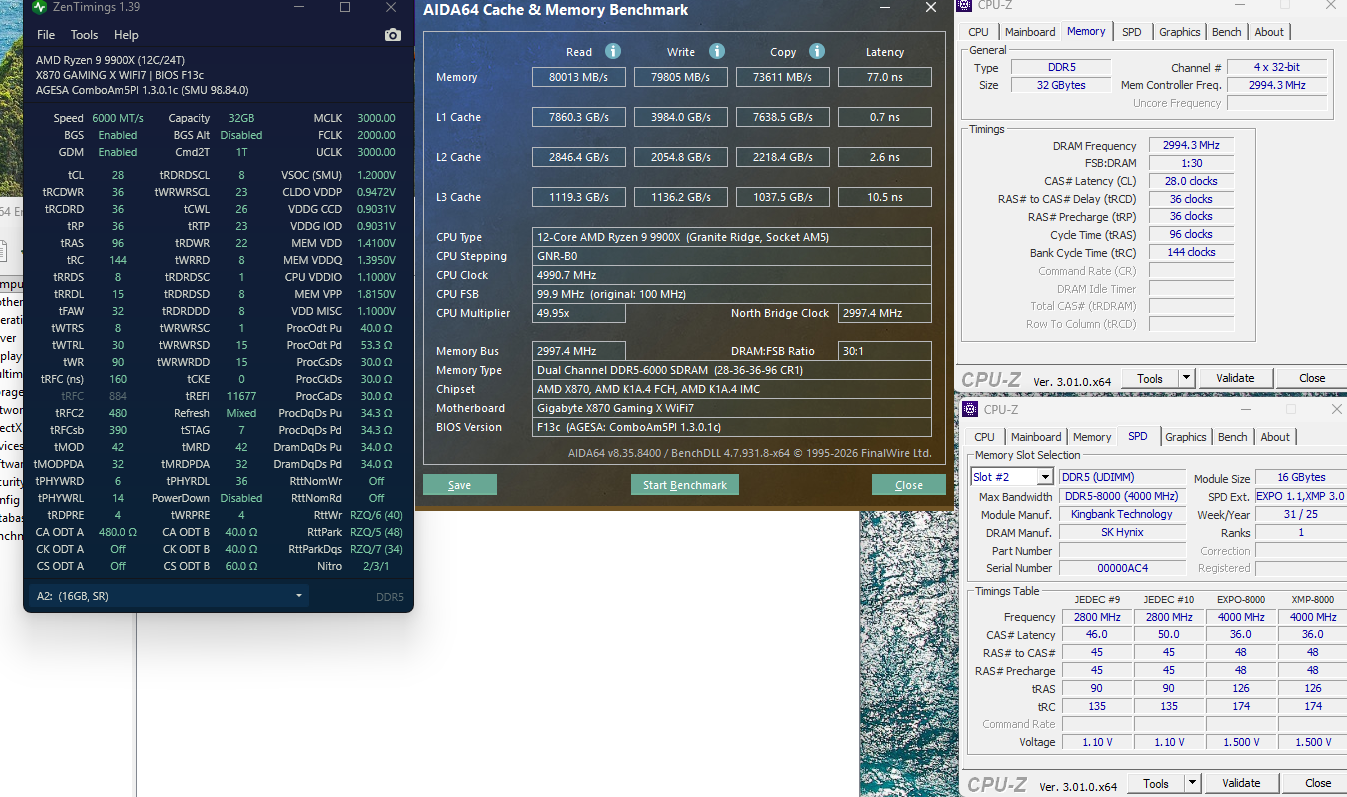Click the EXPO-8000 column header in Timings Table
The height and width of the screenshot is (797, 1347).
1241,599
